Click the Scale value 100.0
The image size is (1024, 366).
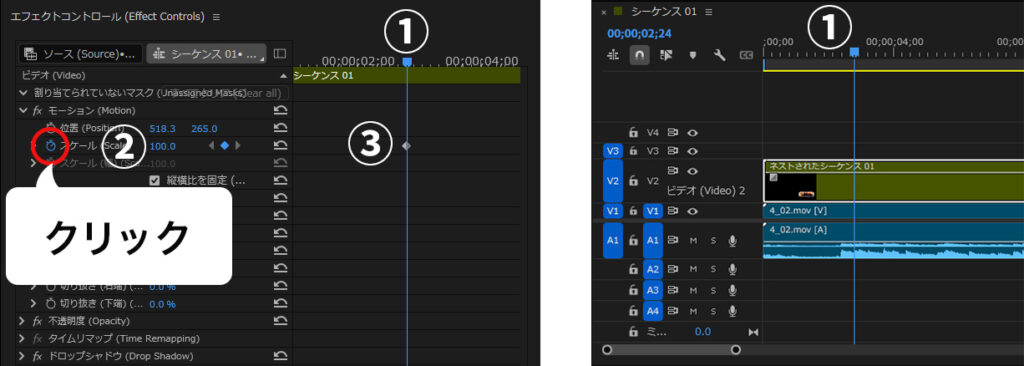pos(163,146)
